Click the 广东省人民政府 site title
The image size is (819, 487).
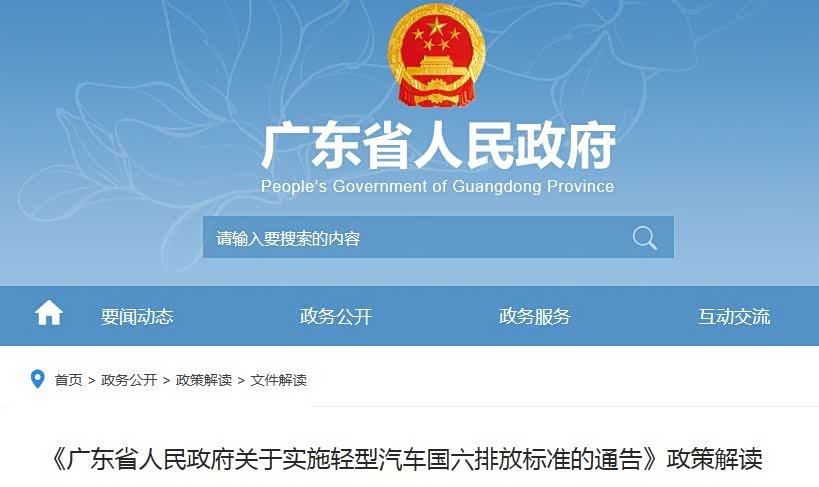438,146
